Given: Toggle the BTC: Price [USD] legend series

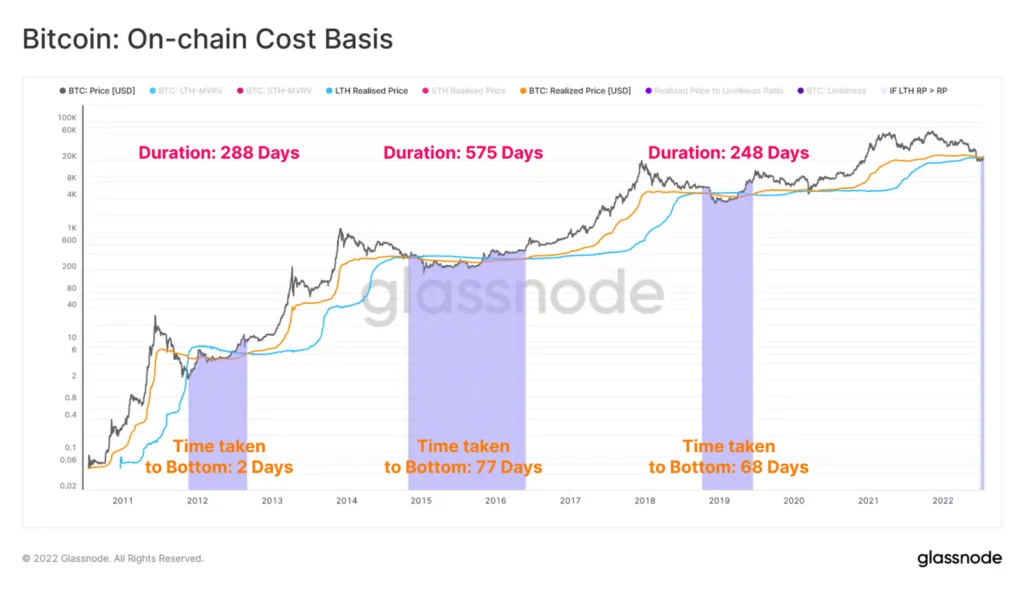Looking at the screenshot, I should (x=97, y=91).
